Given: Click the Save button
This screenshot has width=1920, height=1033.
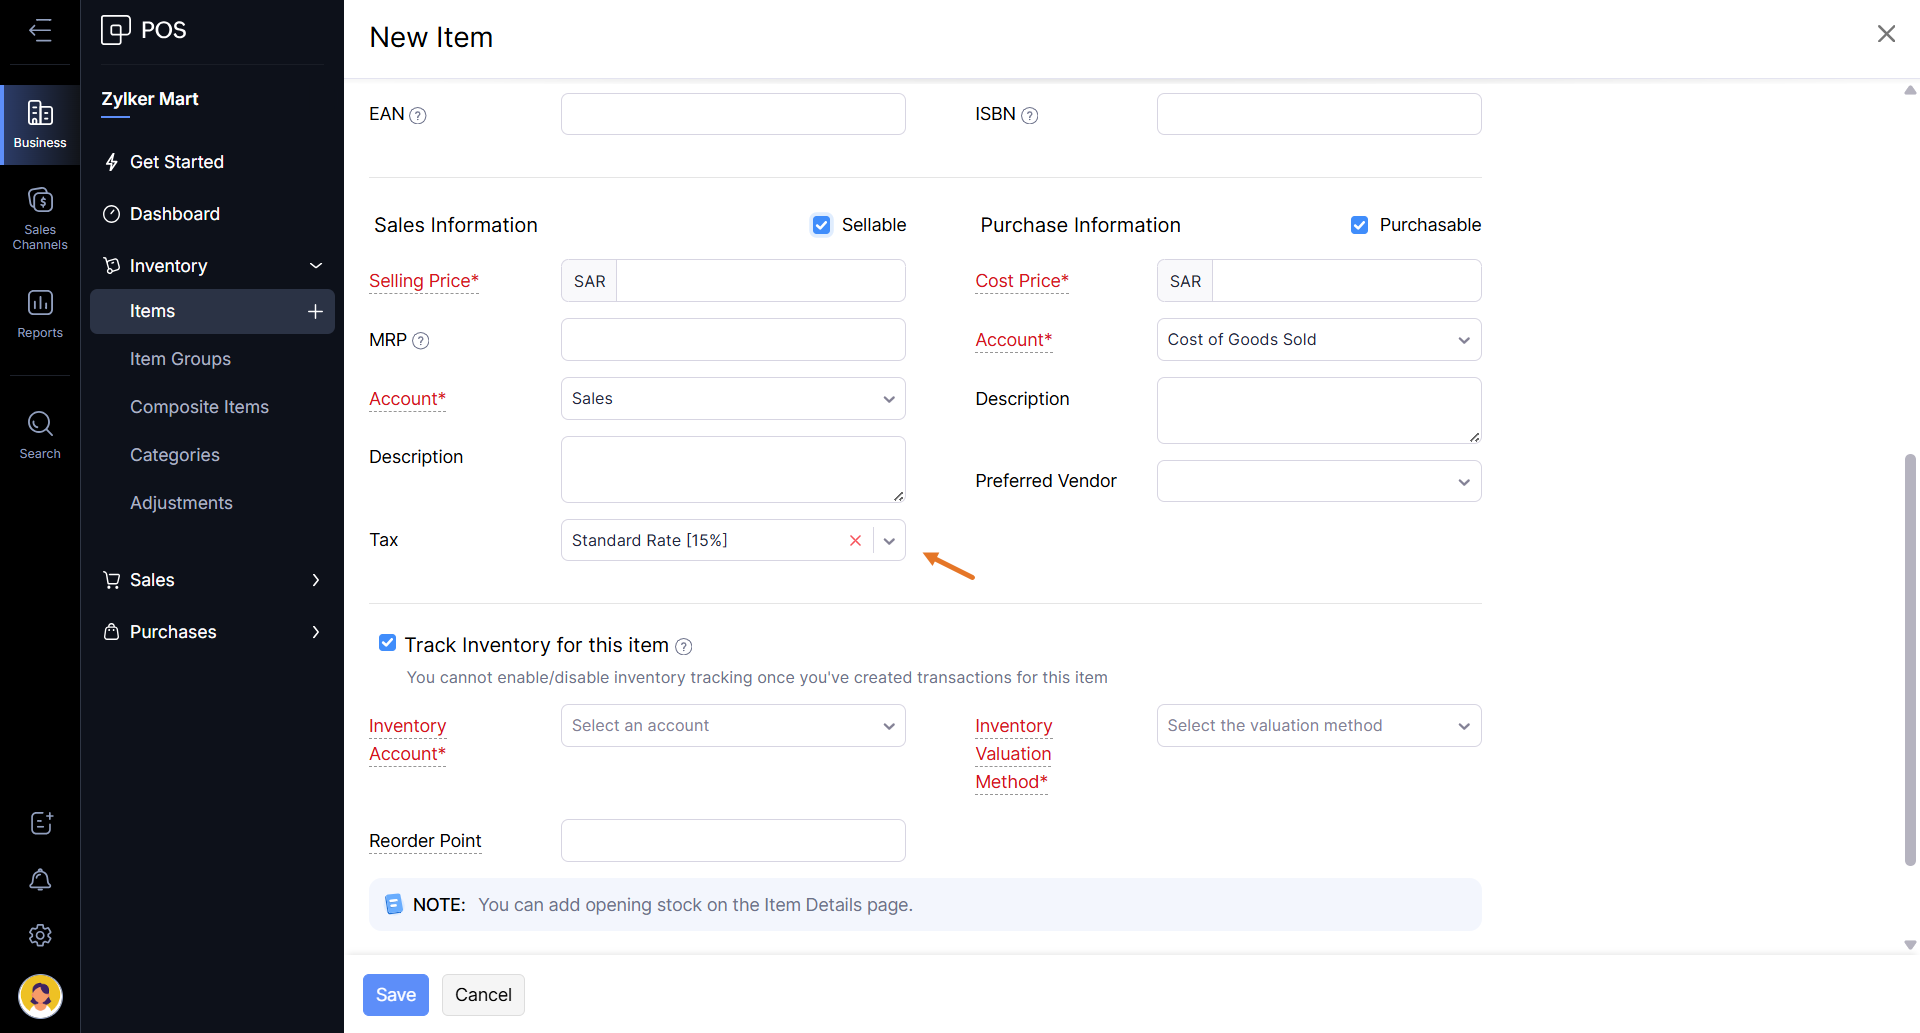Looking at the screenshot, I should coord(395,995).
